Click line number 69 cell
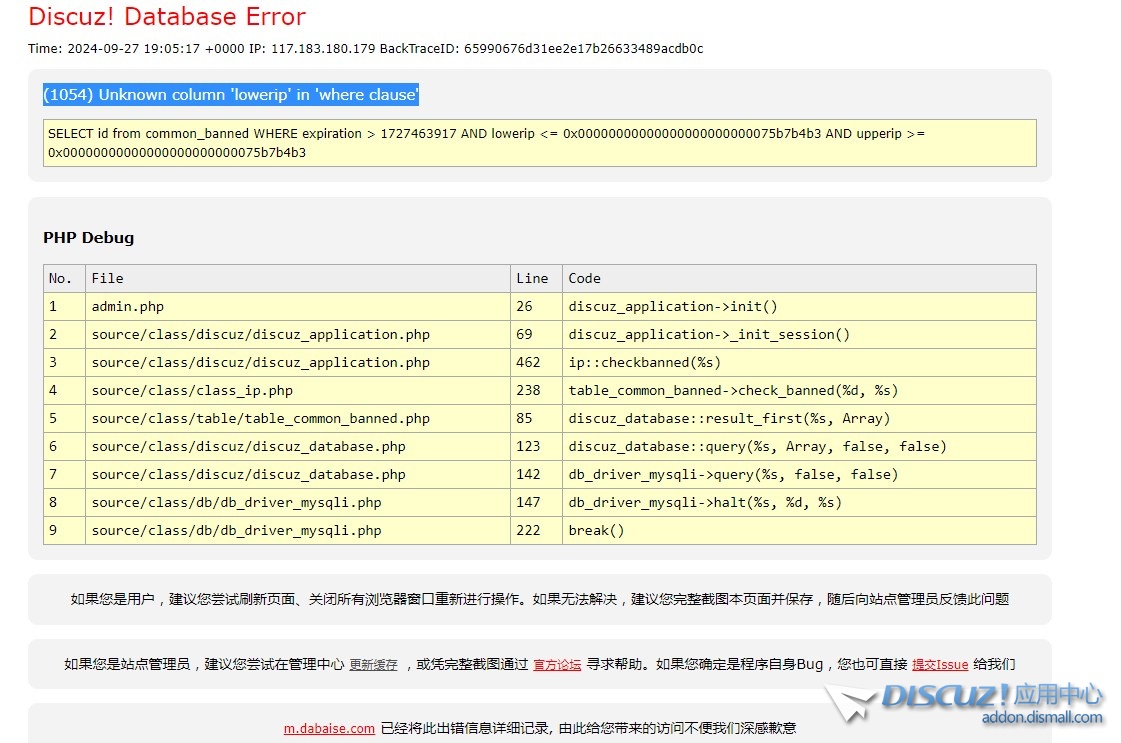The width and height of the screenshot is (1121, 743). click(536, 334)
